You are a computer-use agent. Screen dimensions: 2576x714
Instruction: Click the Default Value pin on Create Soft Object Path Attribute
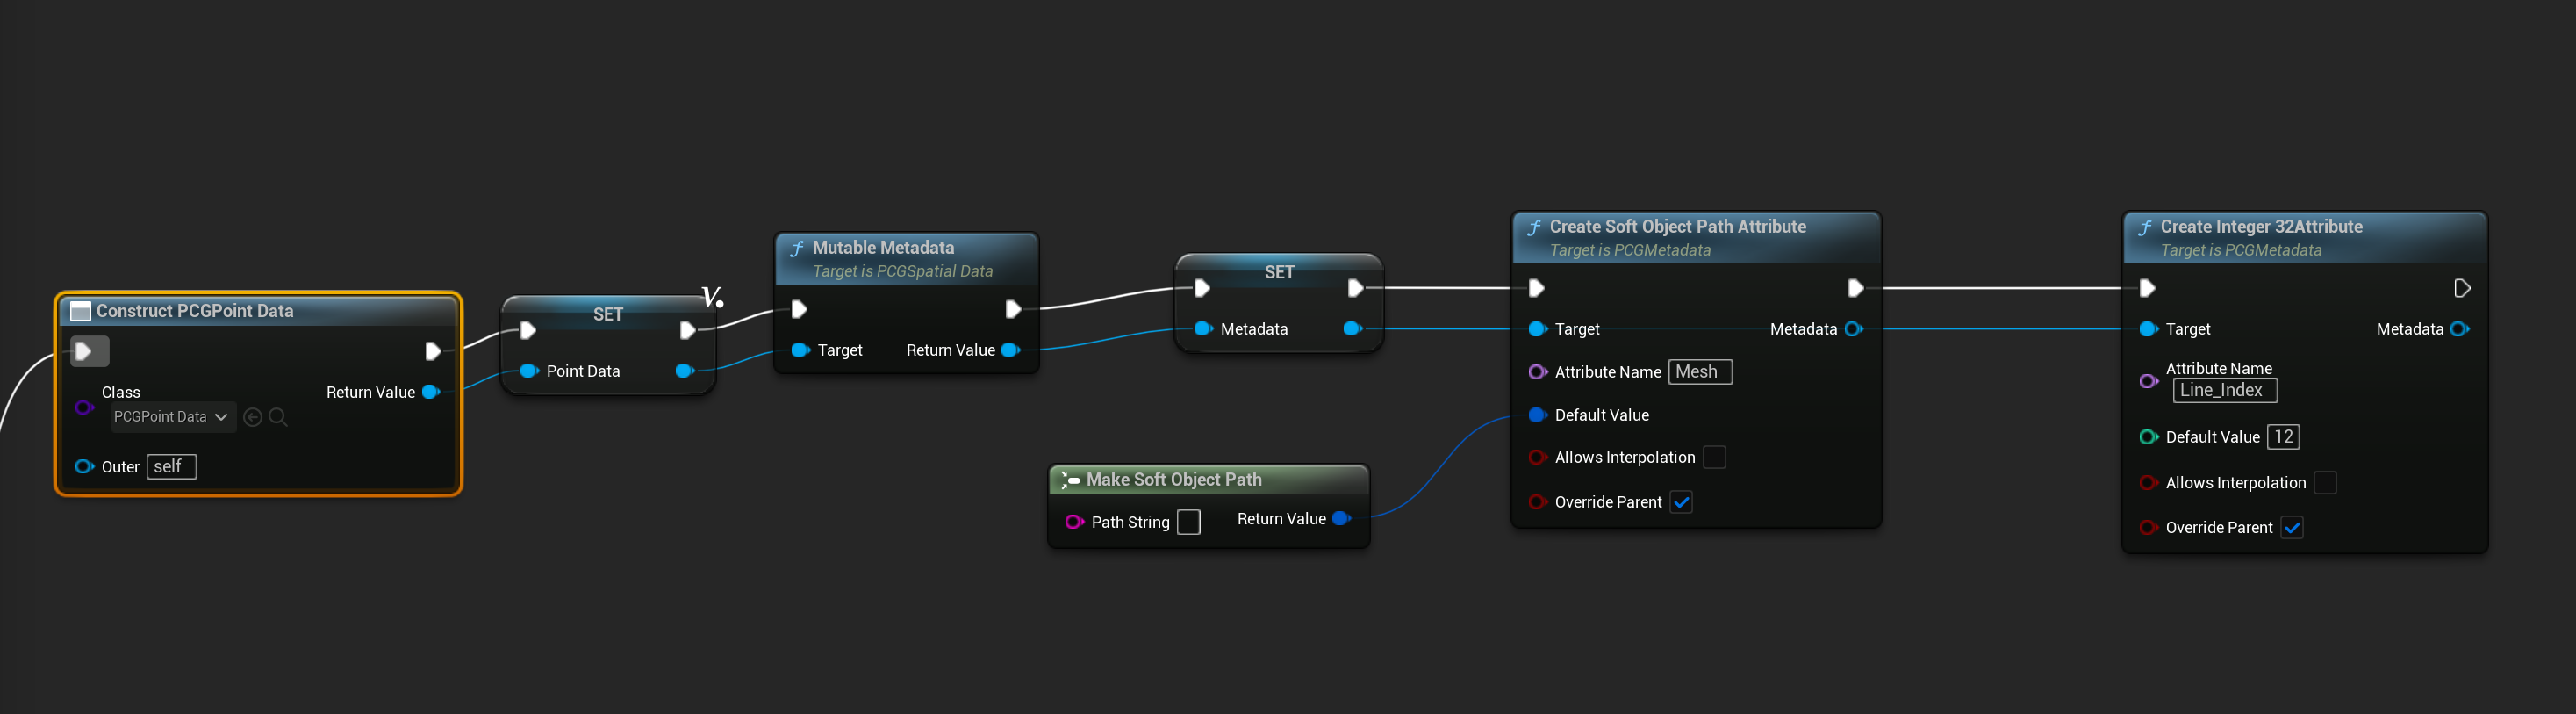coord(1537,415)
